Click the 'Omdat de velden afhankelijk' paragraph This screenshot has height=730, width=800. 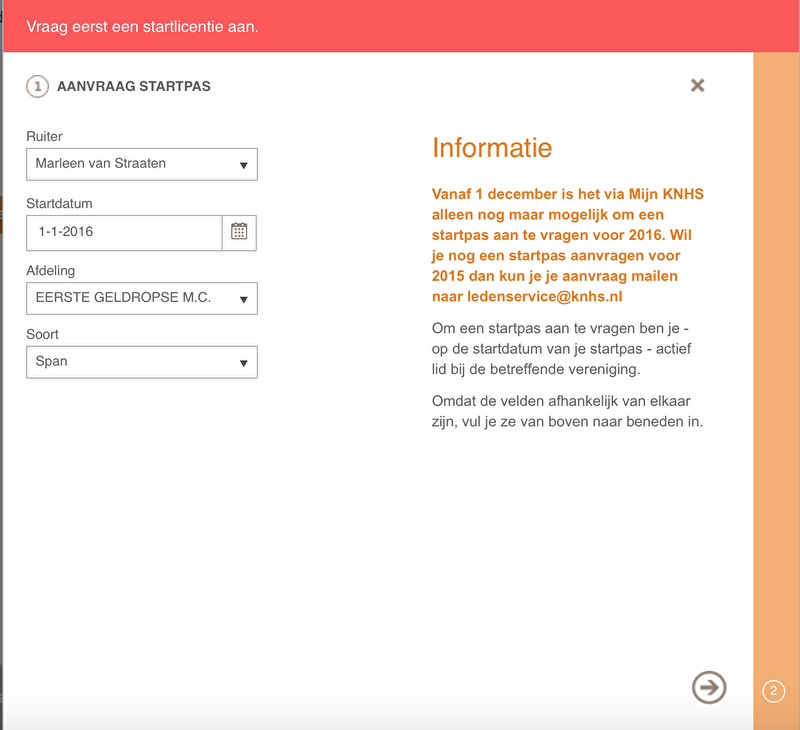(567, 411)
